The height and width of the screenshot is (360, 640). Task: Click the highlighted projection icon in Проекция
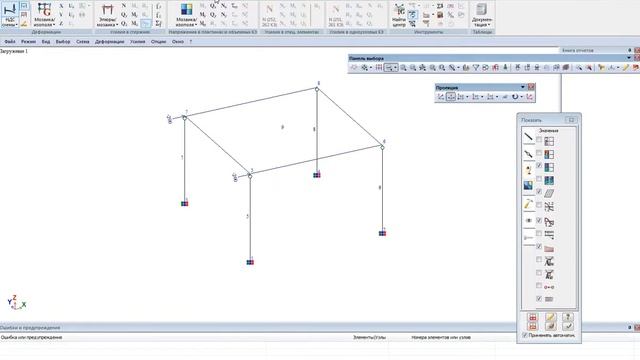click(451, 97)
